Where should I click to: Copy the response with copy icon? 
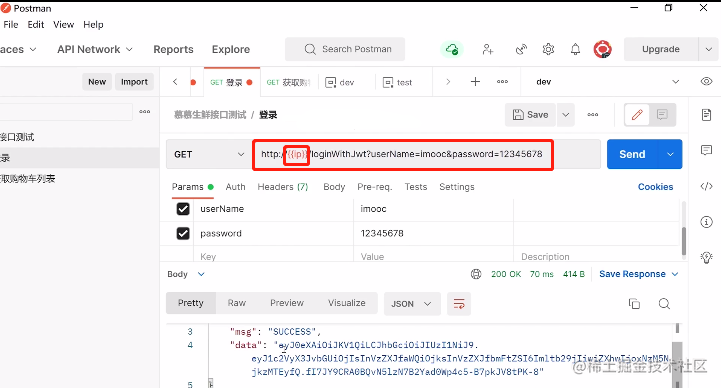[x=634, y=303]
